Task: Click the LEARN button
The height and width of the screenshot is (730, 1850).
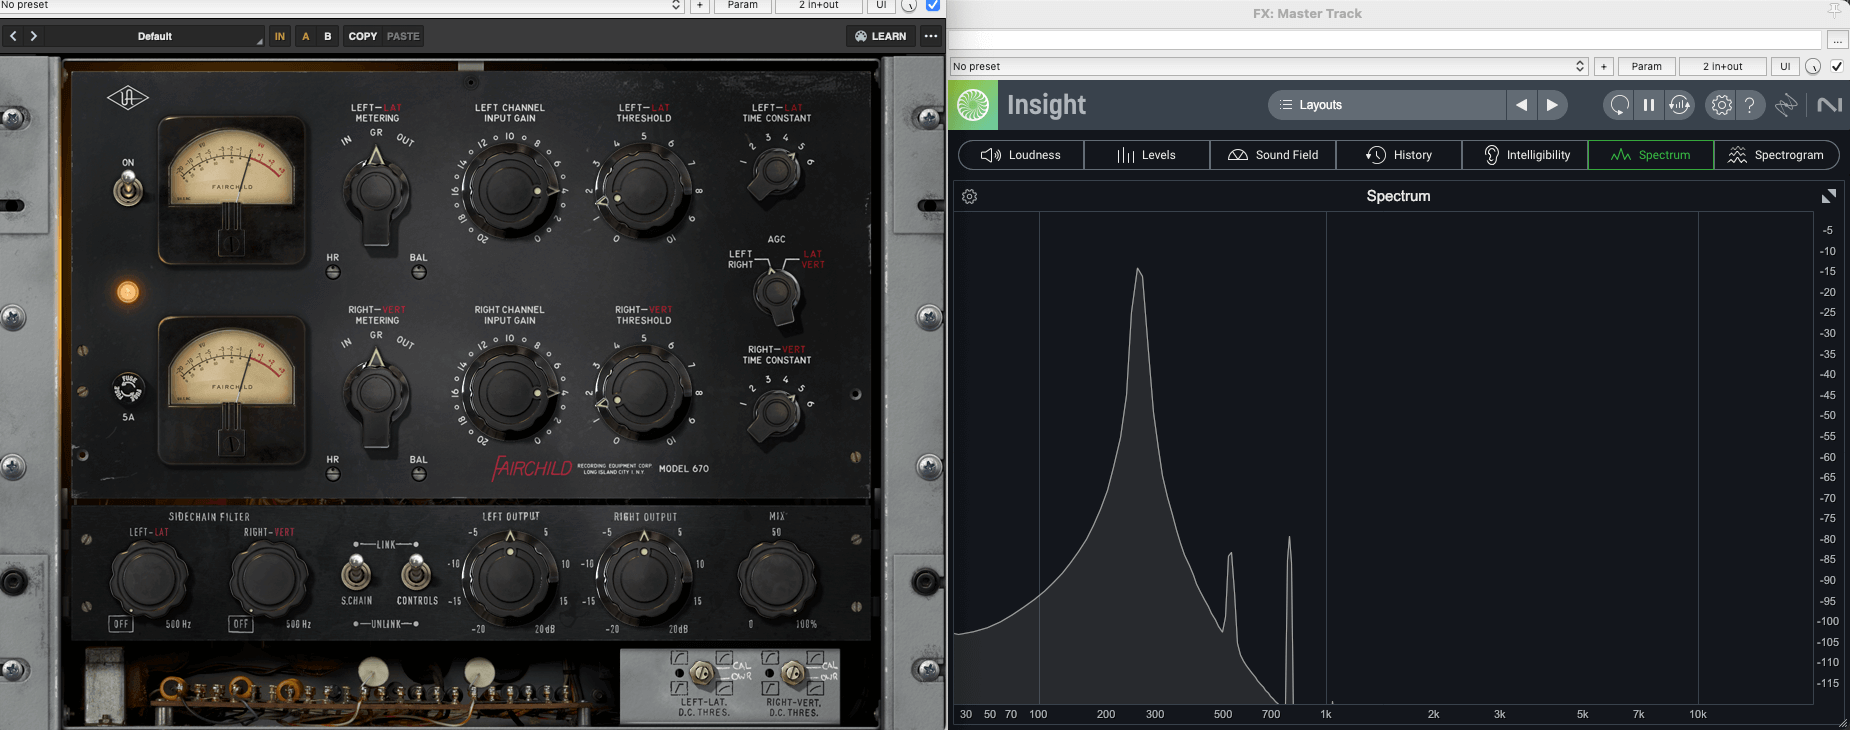Action: 880,36
